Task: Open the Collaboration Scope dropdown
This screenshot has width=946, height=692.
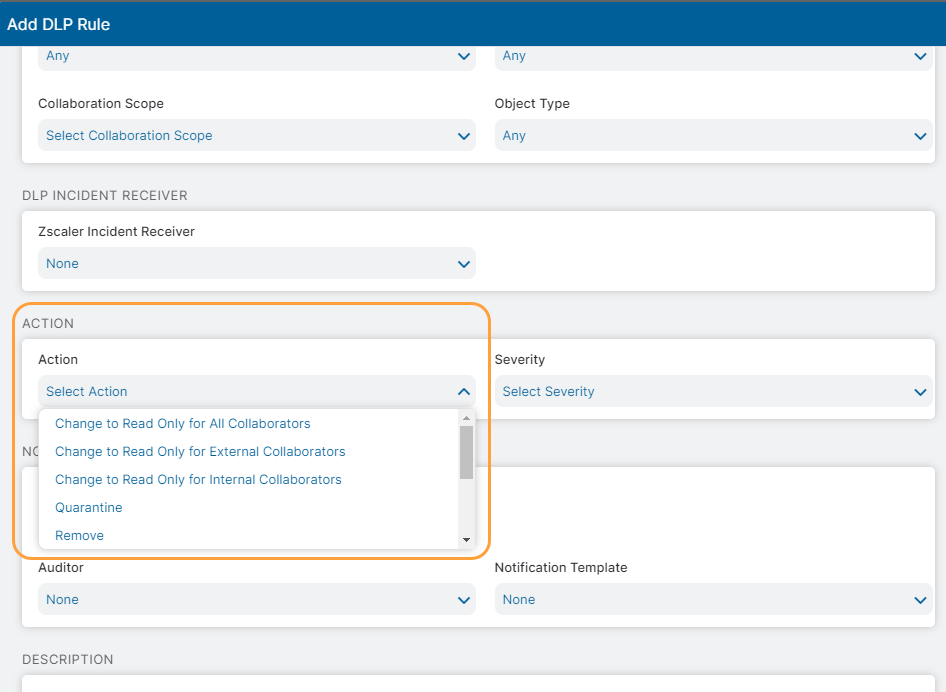Action: click(256, 136)
